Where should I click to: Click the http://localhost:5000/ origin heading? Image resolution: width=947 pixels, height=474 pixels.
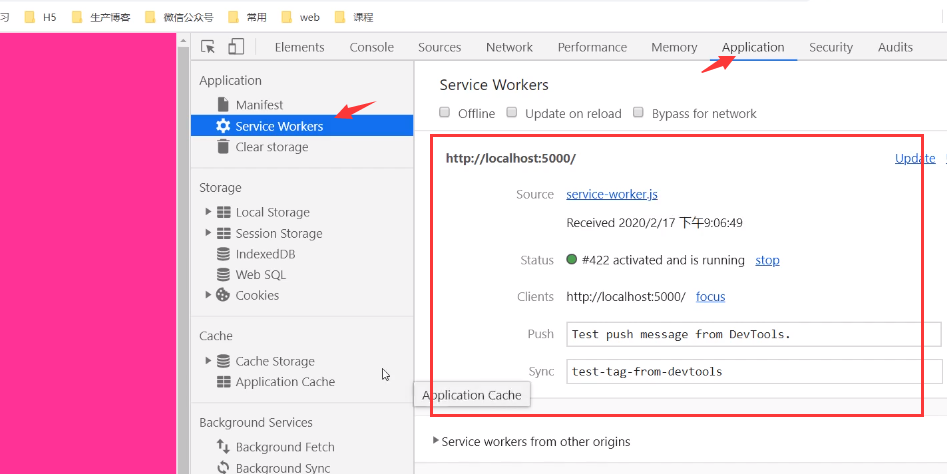[x=511, y=158]
